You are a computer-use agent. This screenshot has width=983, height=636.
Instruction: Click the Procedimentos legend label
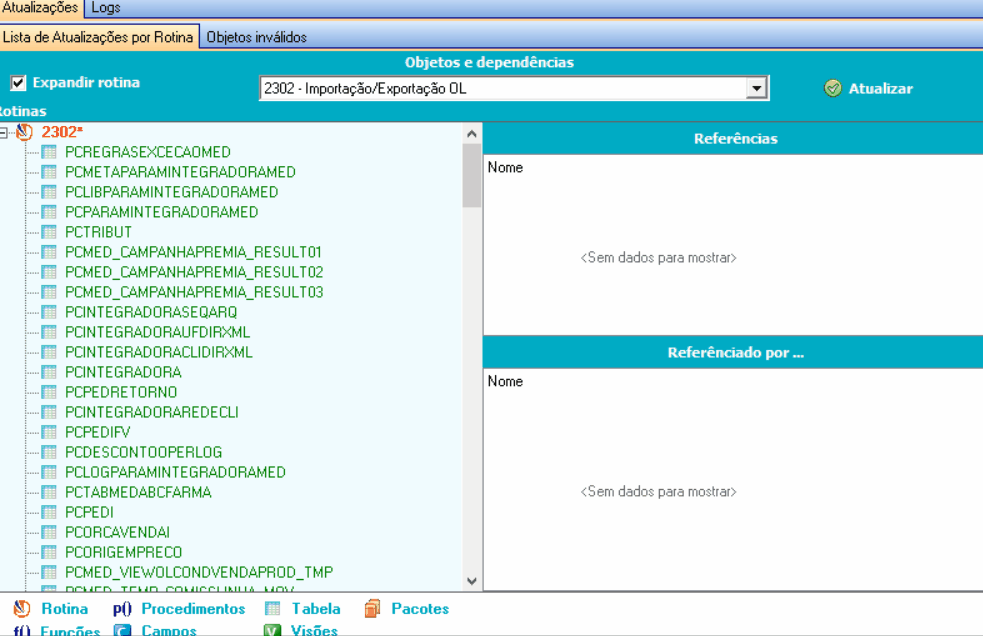[193, 609]
